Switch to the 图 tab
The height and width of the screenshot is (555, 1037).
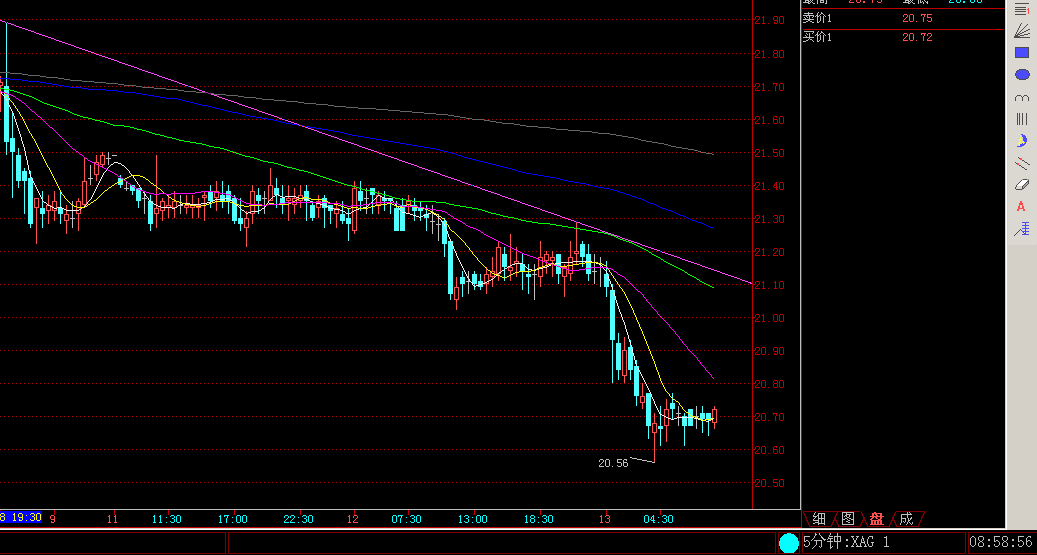pos(847,519)
